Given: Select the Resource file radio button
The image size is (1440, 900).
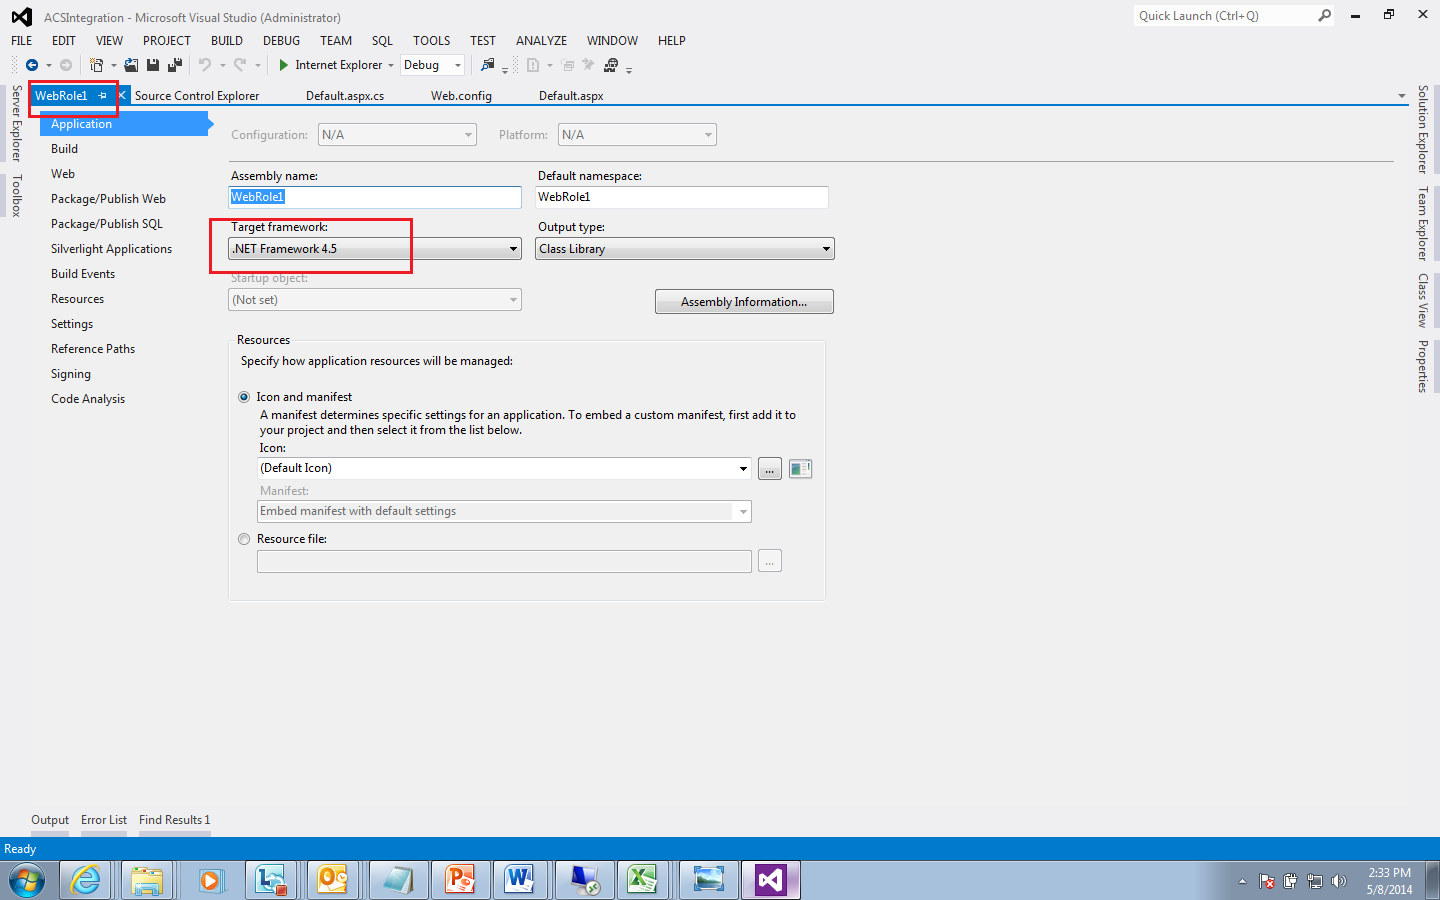Looking at the screenshot, I should (244, 539).
